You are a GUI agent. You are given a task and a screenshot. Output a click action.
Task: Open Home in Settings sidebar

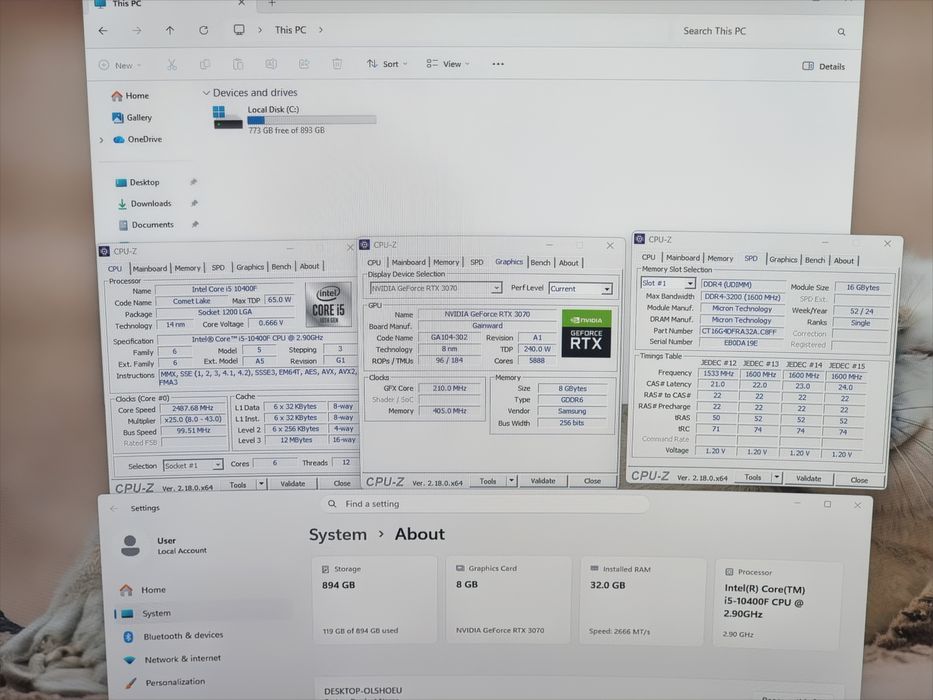click(143, 590)
